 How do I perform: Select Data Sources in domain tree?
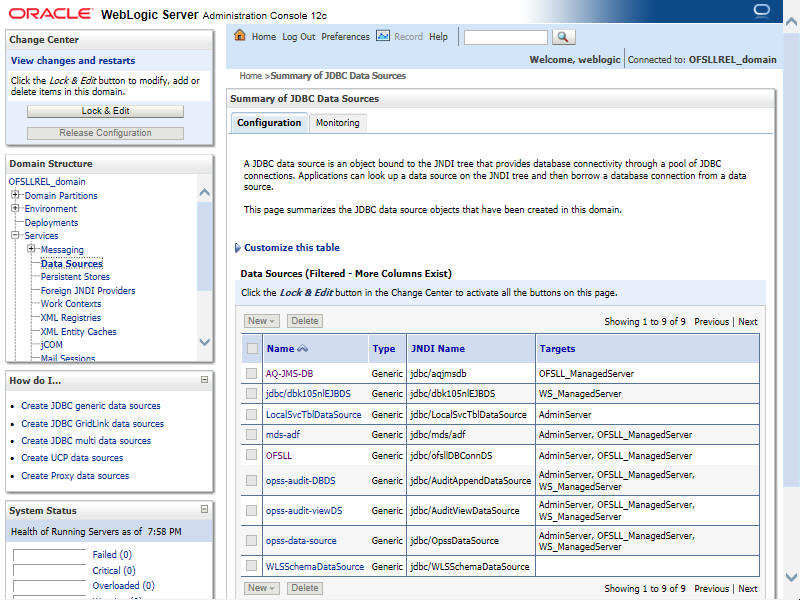coord(72,263)
